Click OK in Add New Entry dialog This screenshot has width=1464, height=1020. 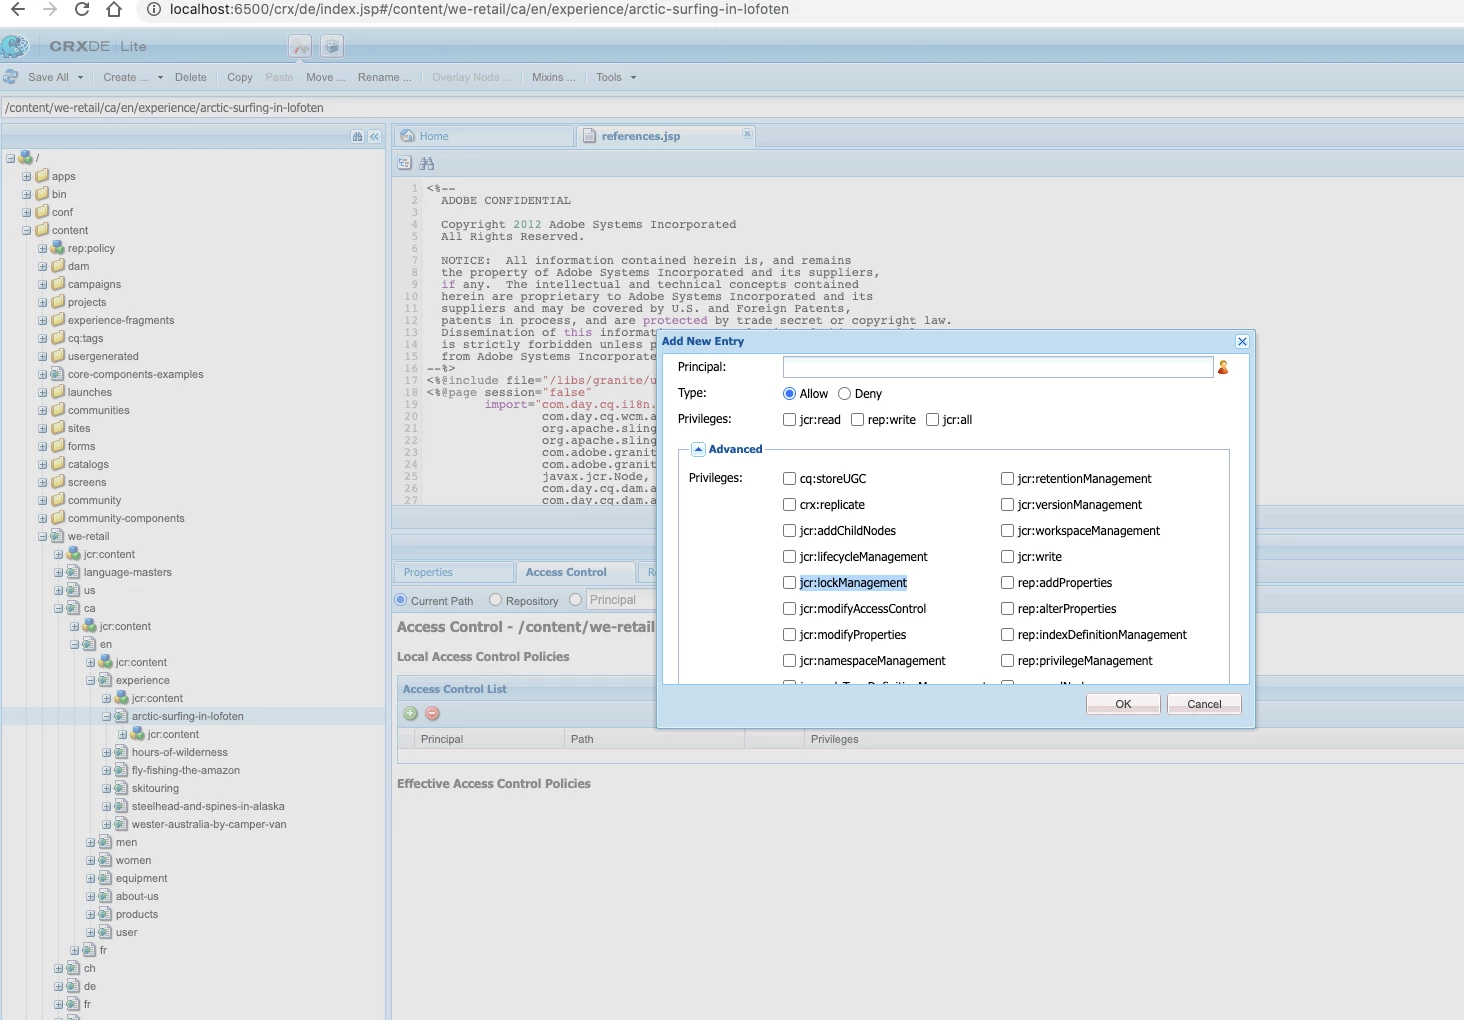click(x=1123, y=704)
